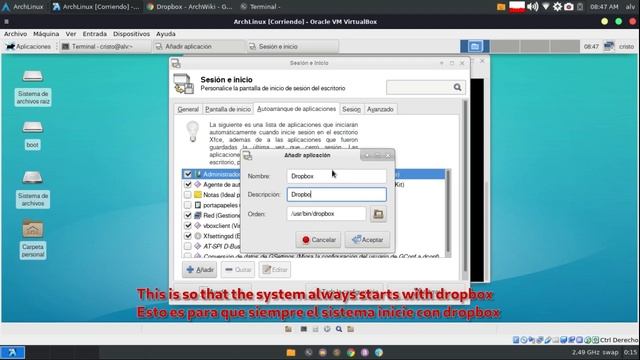Viewport: 640px width, 360px height.
Task: Click the orange folder in host bottom dock
Action: (291, 352)
